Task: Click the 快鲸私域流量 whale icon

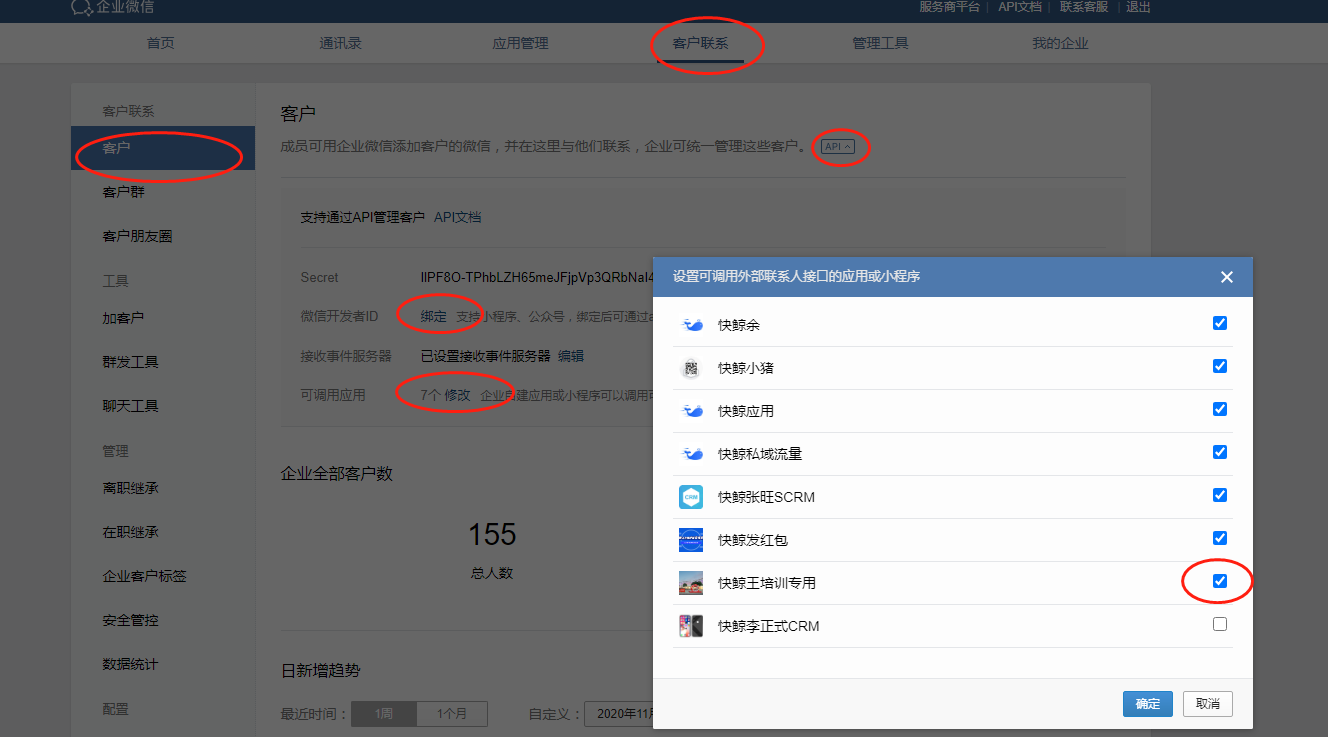Action: tap(691, 454)
